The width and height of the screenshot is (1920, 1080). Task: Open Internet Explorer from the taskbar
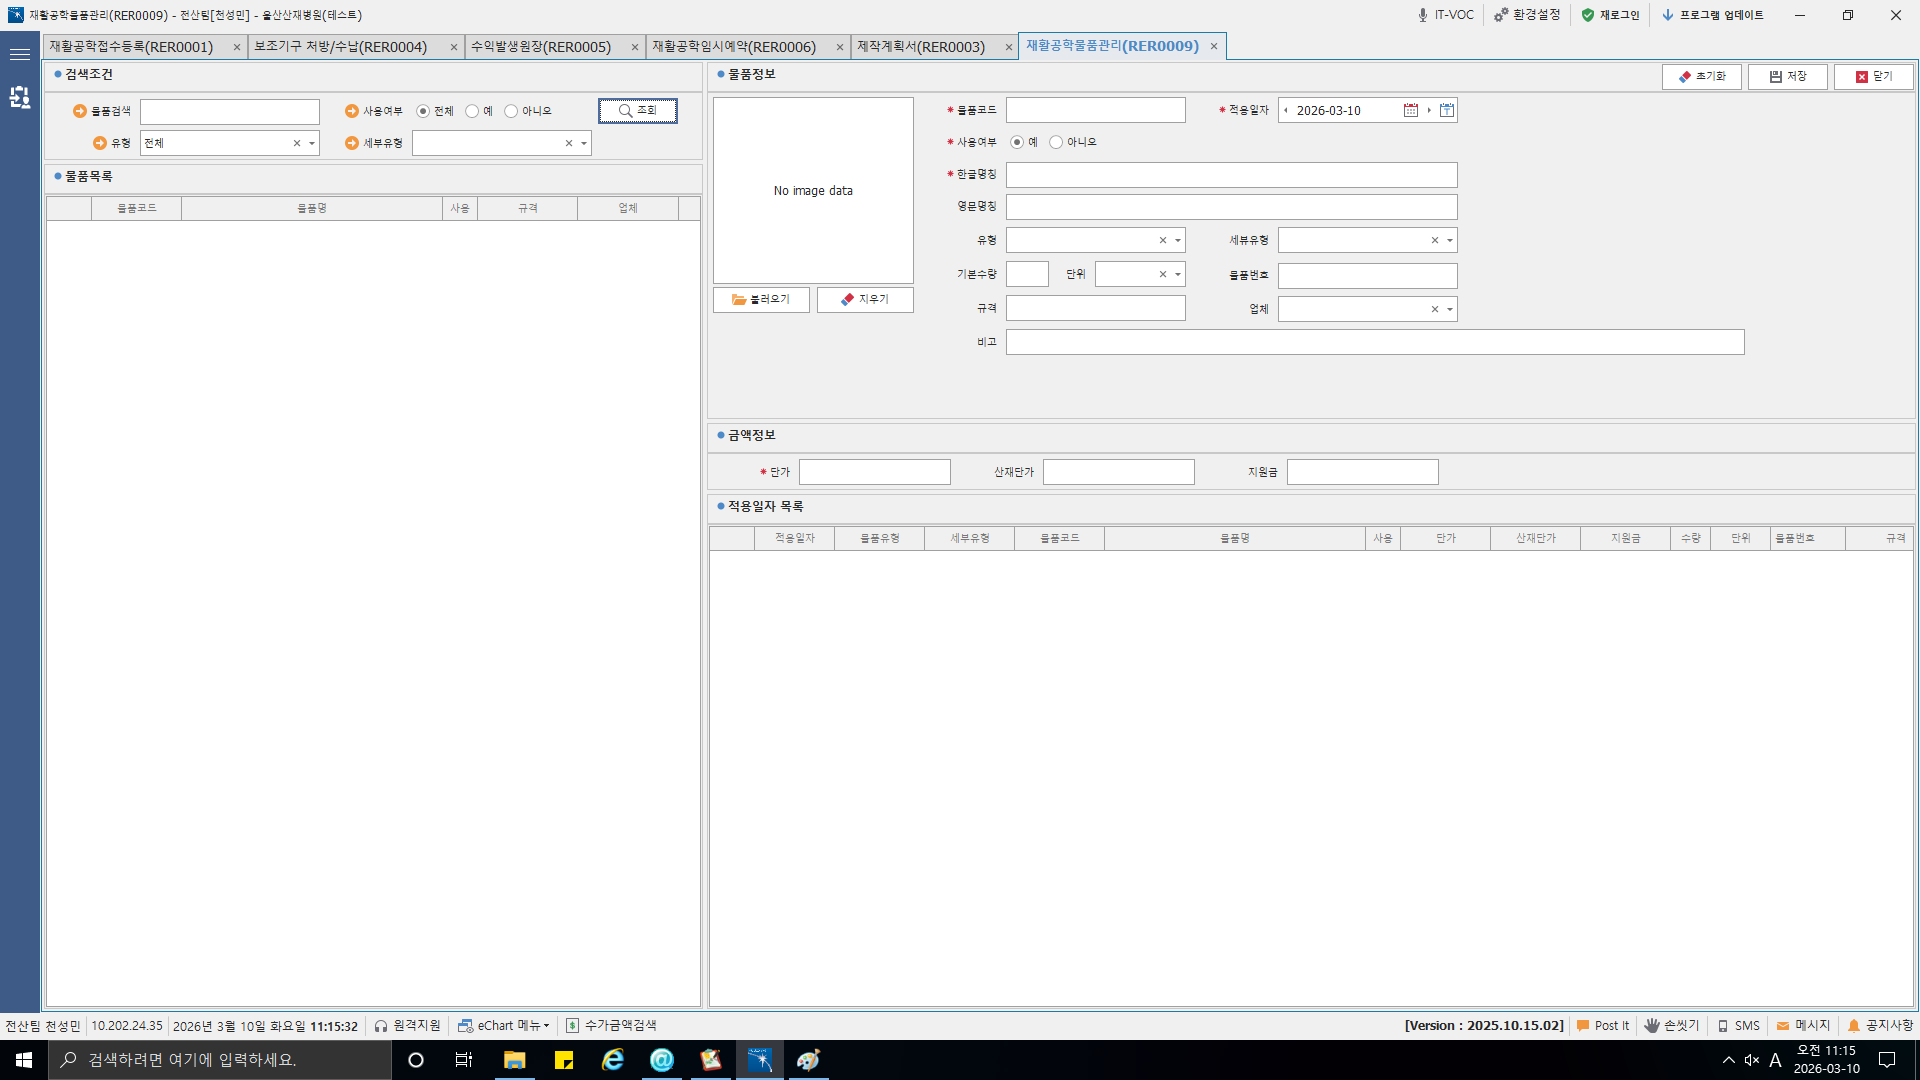pyautogui.click(x=613, y=1060)
